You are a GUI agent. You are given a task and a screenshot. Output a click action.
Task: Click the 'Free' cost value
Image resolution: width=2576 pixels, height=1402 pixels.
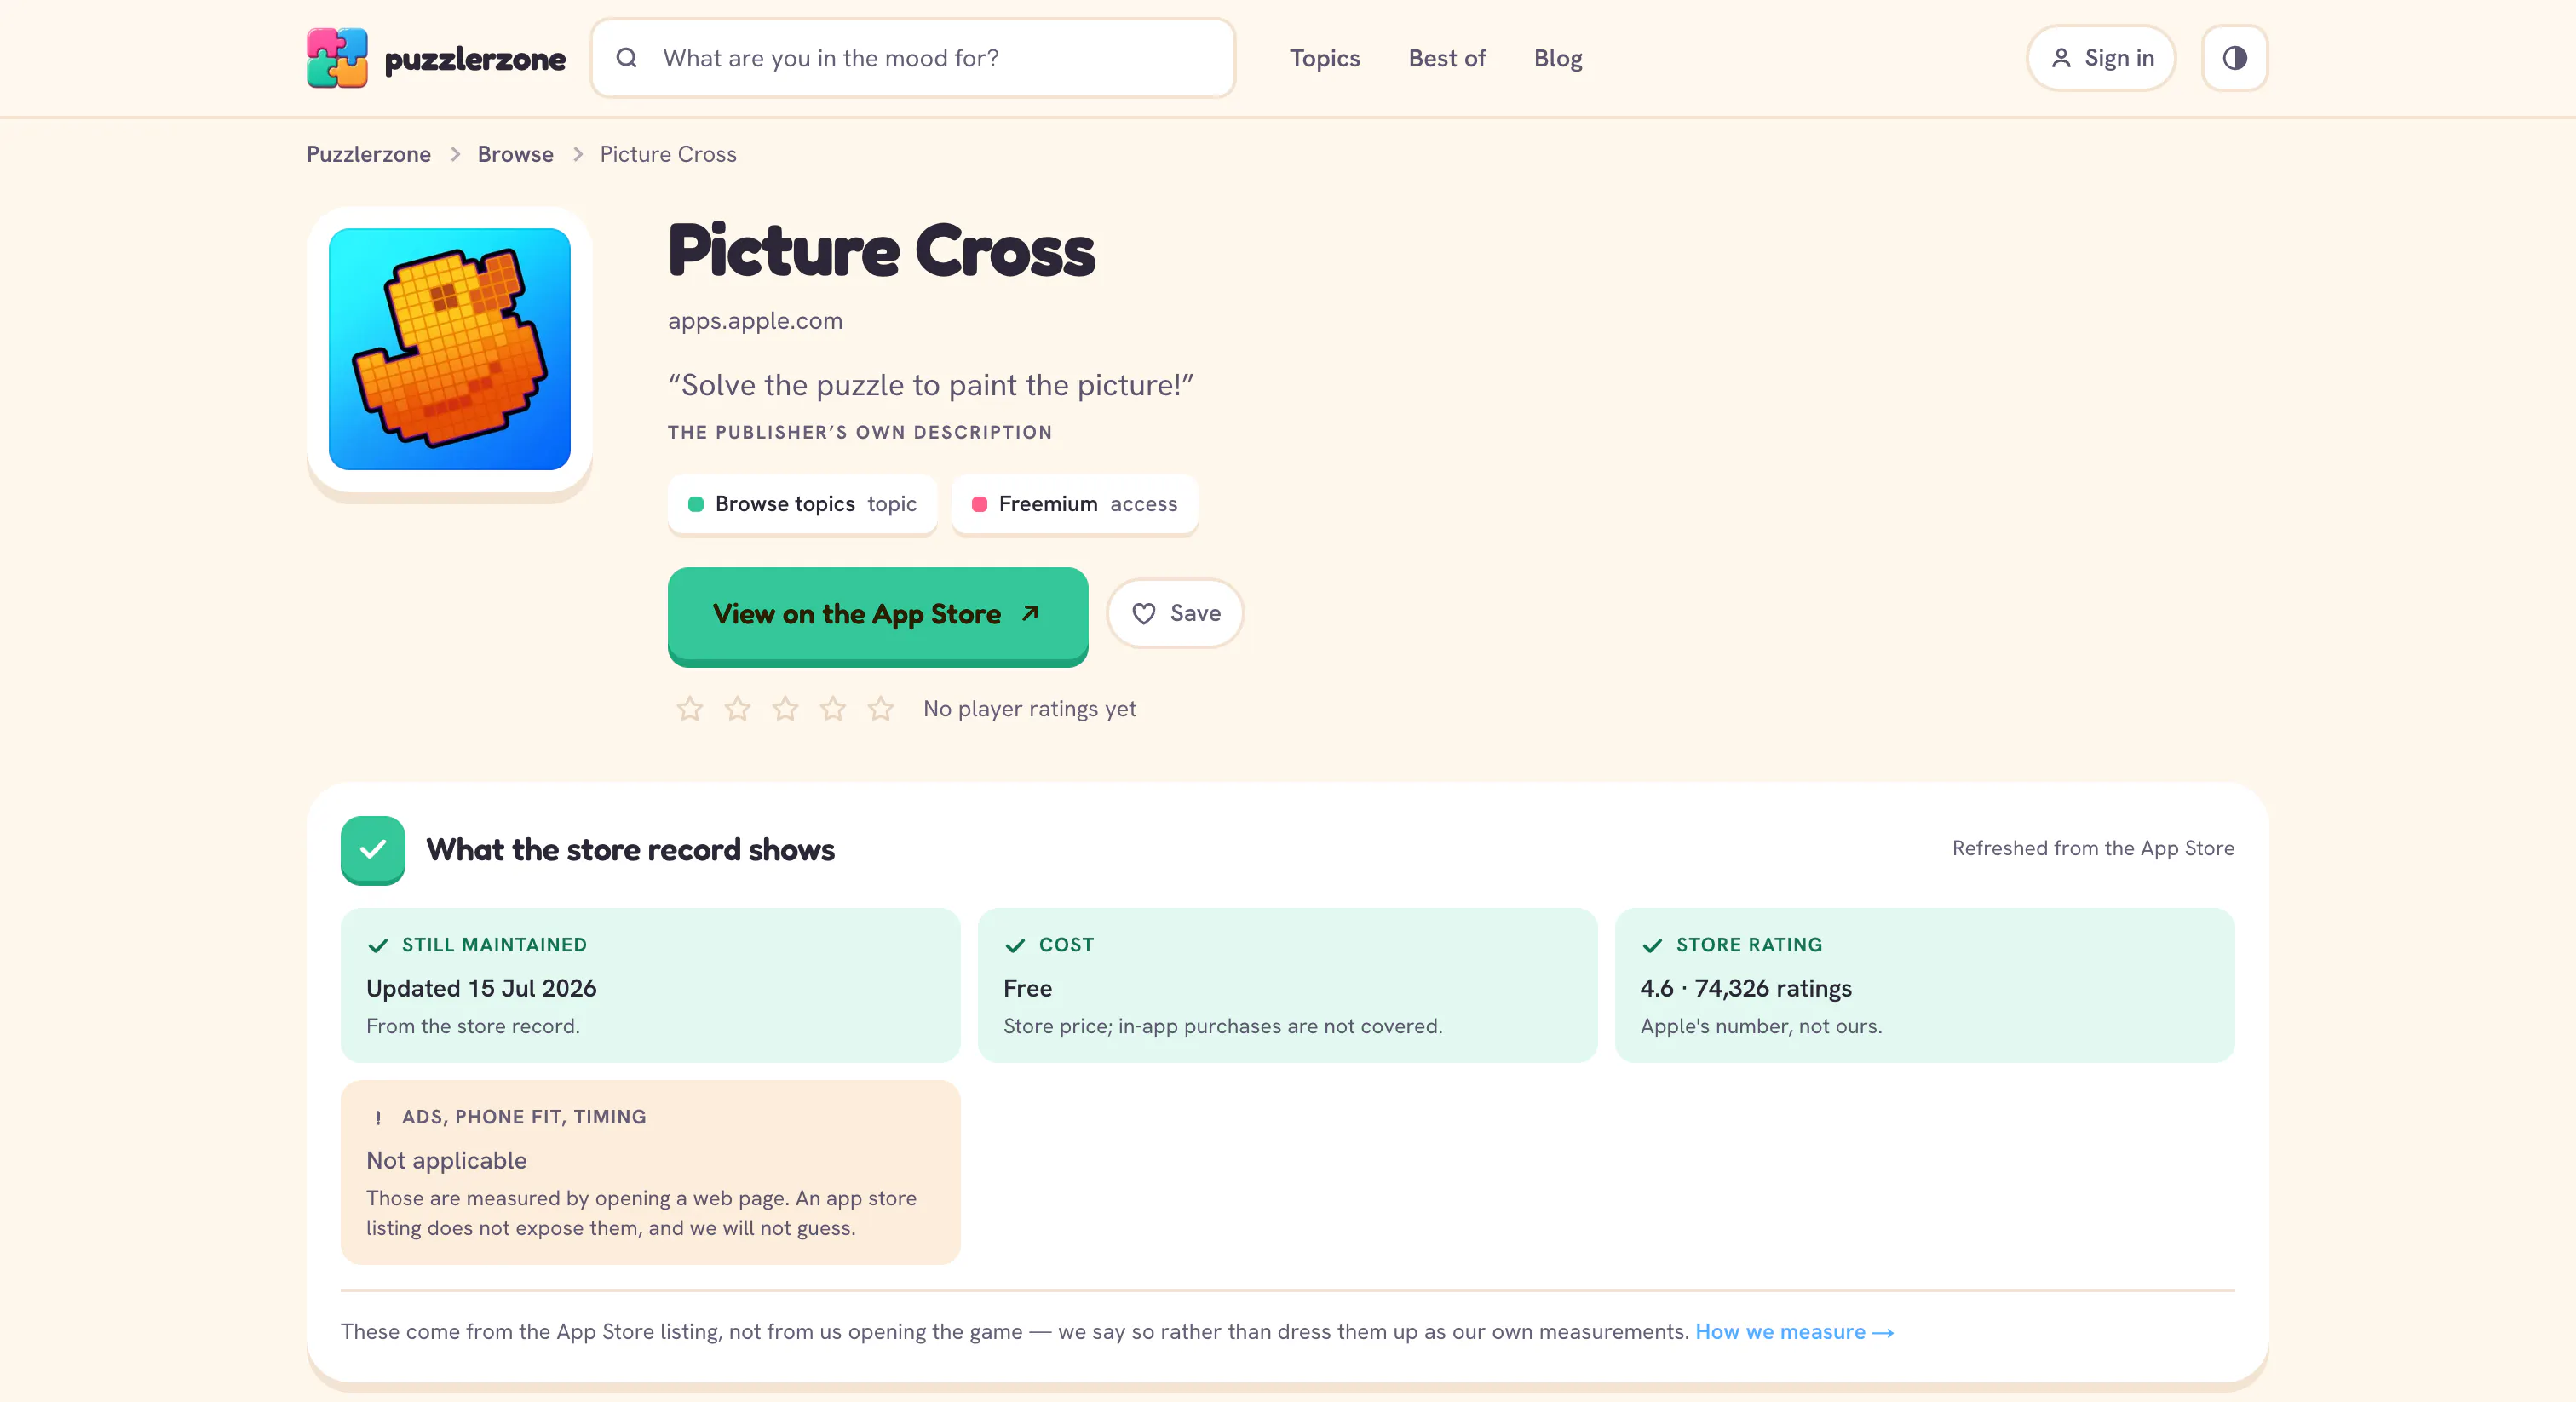pyautogui.click(x=1027, y=988)
